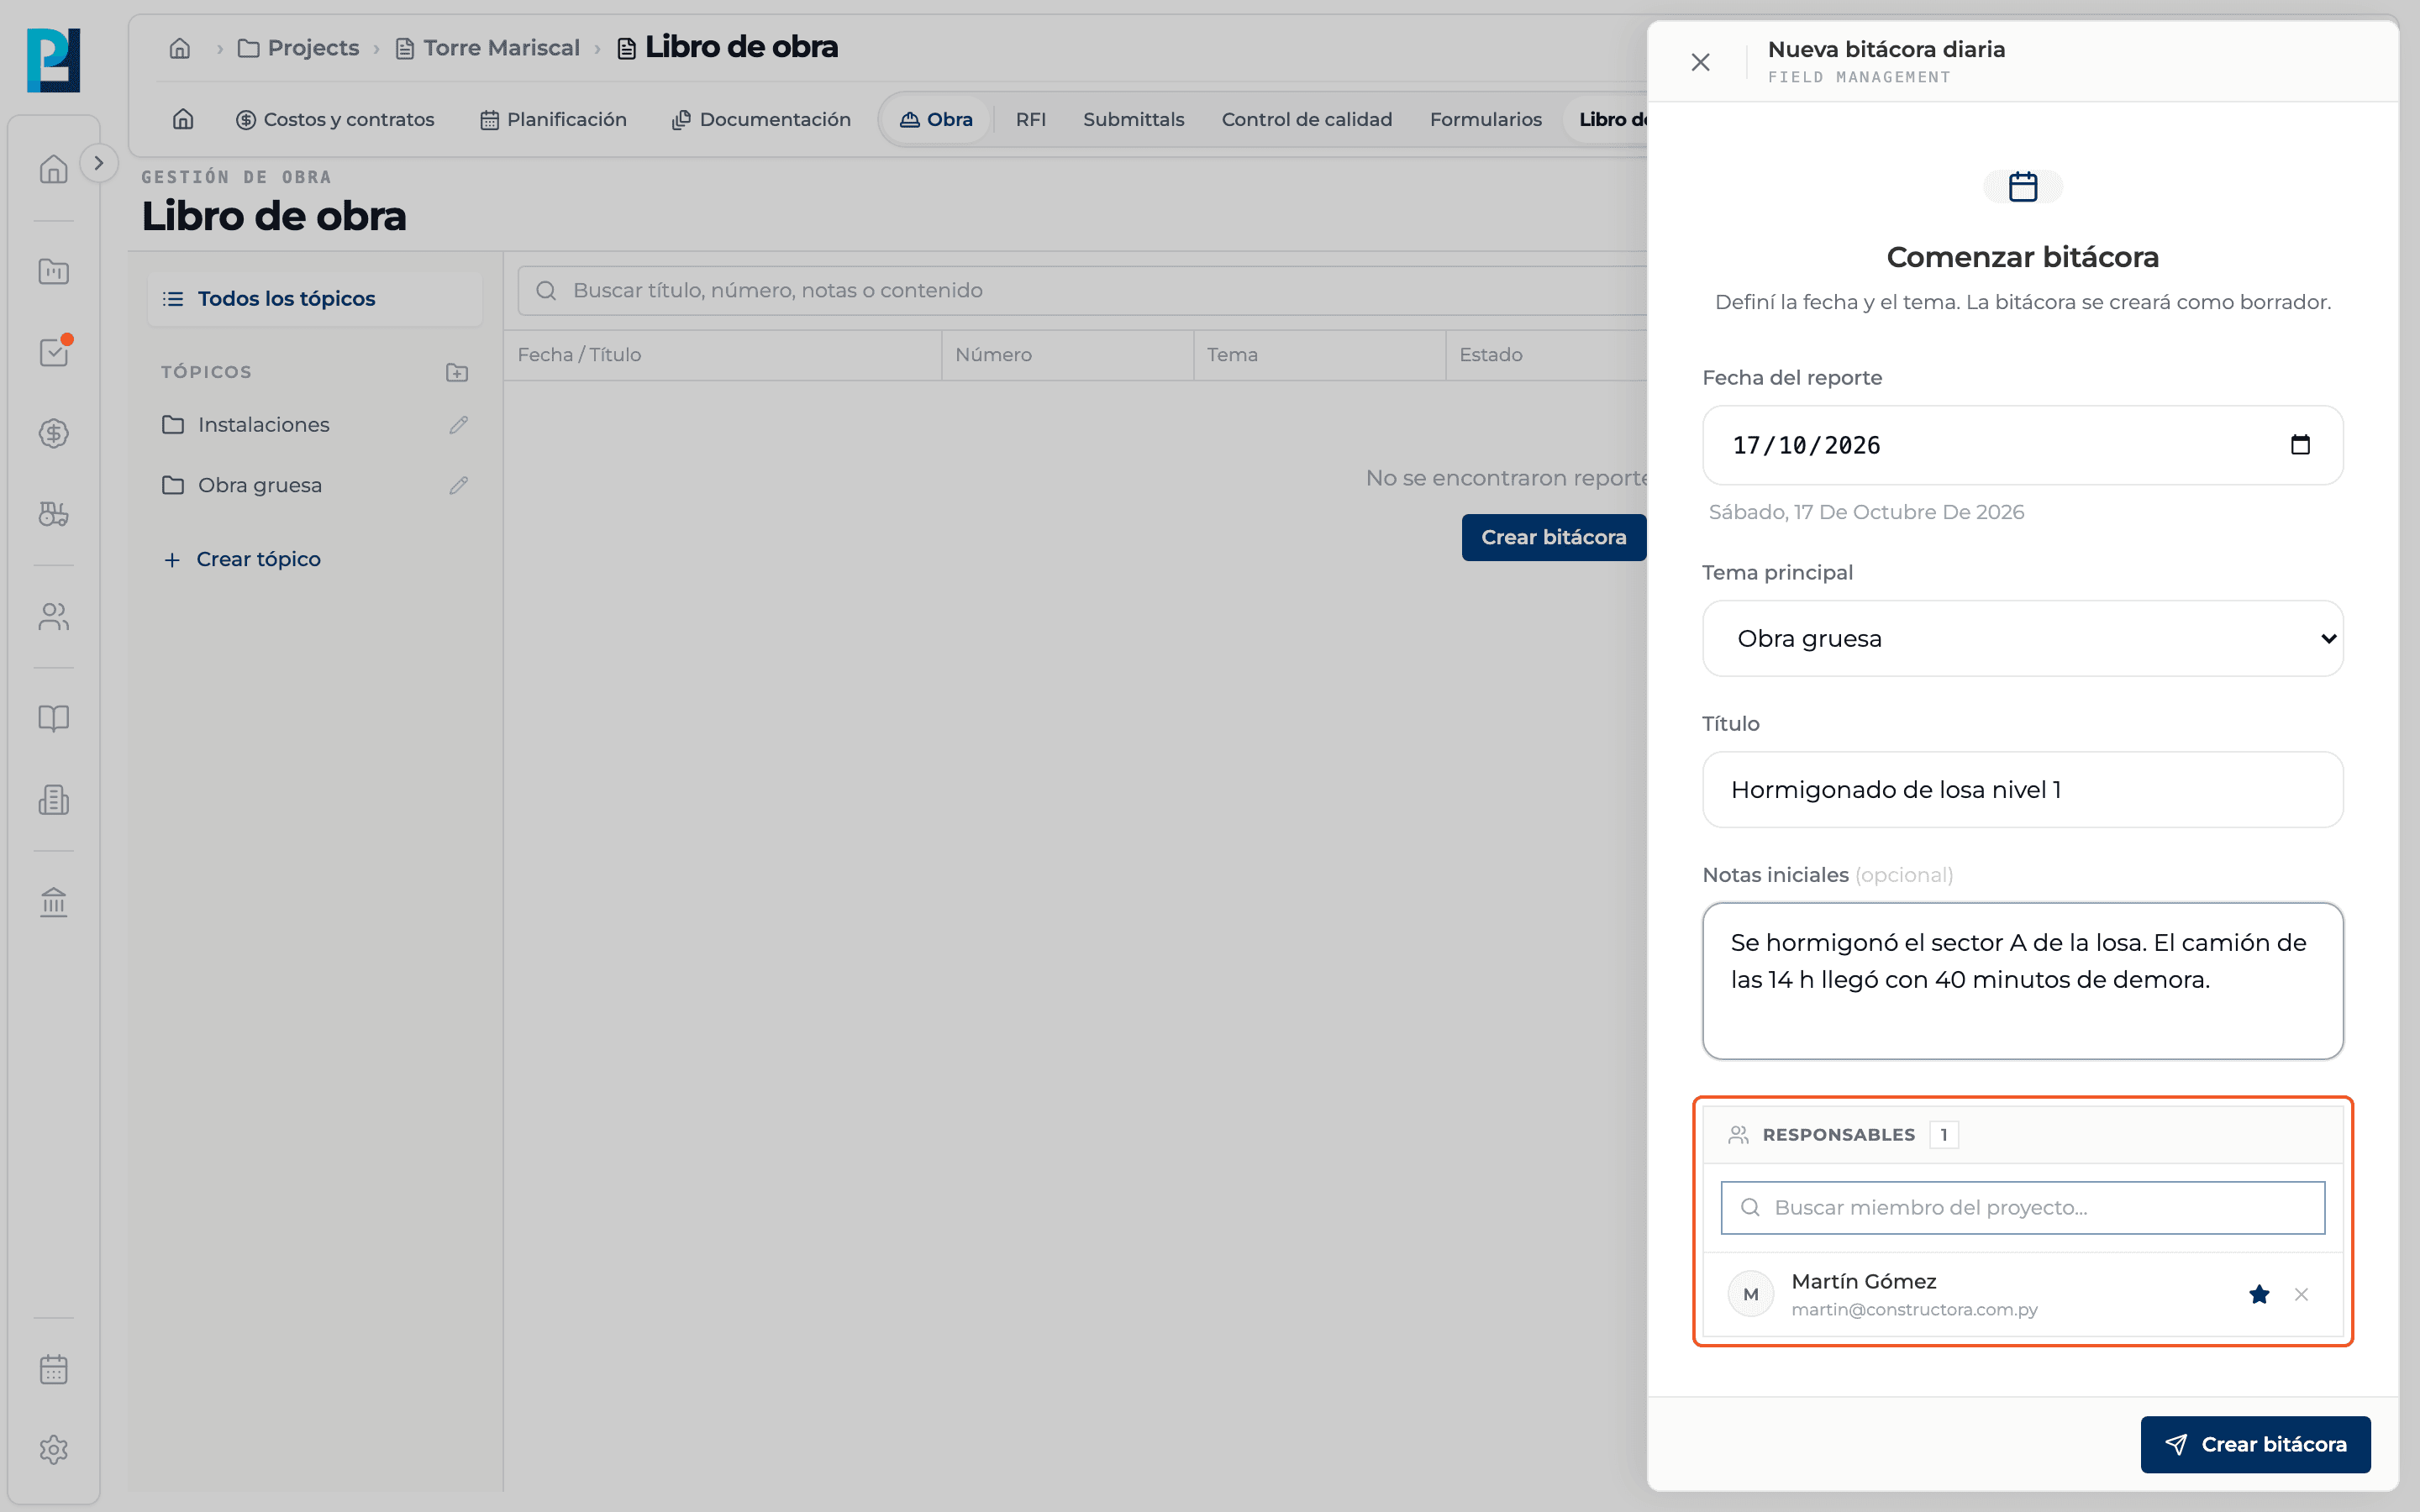
Task: Click the Notas iniciales text area
Action: [x=2022, y=980]
